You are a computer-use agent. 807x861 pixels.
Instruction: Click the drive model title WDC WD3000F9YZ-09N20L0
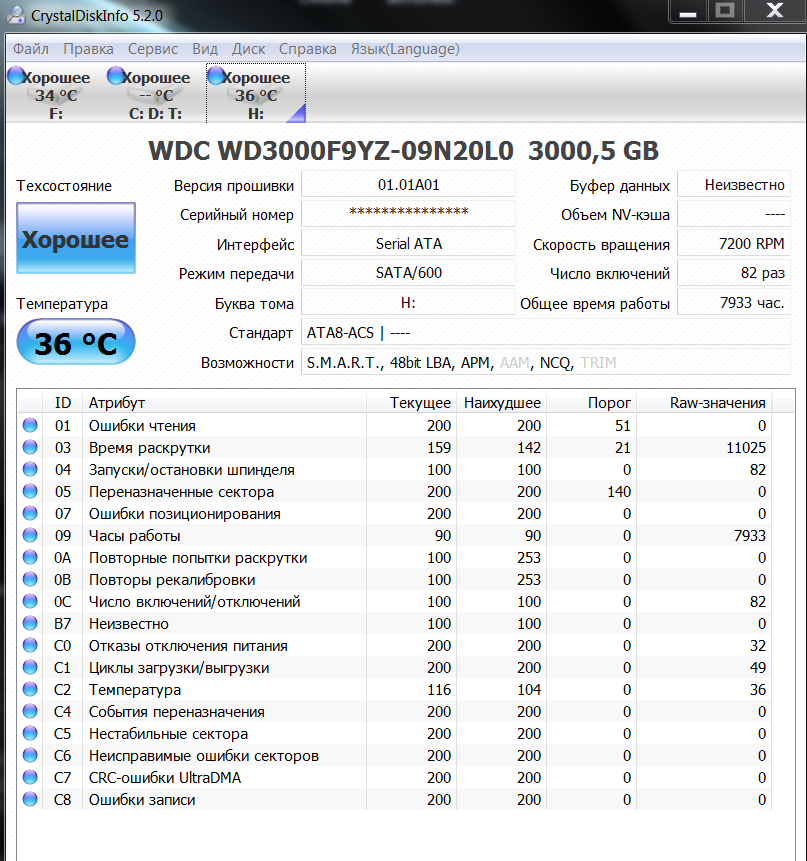tap(331, 150)
